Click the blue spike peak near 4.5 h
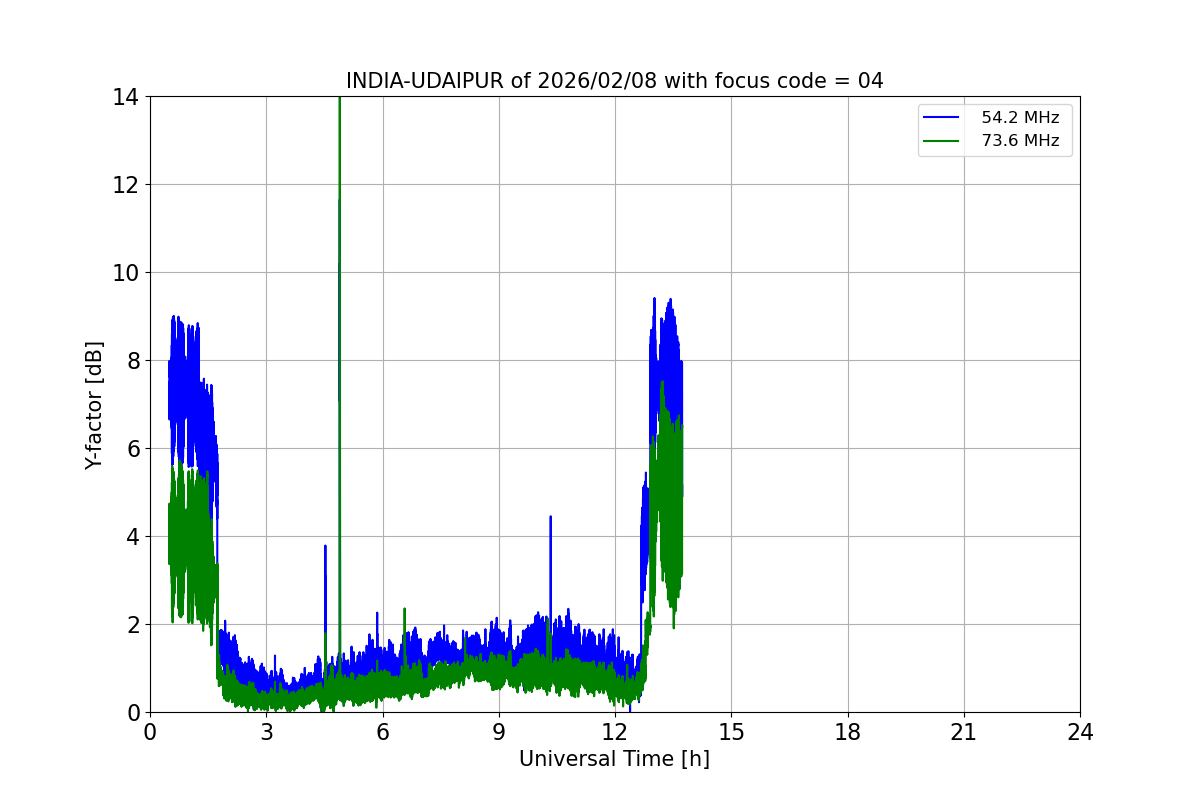The height and width of the screenshot is (800, 1200). [325, 547]
